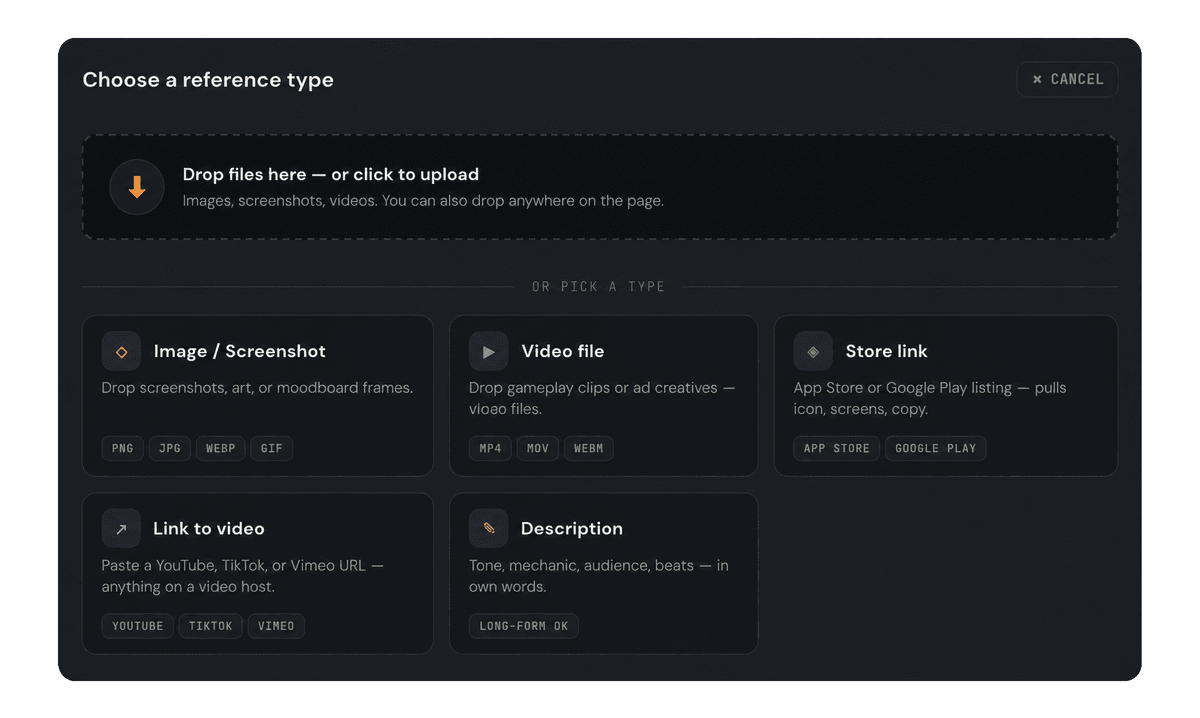1200x718 pixels.
Task: Click 'Images, screenshots, videos' upload hint text
Action: (x=423, y=201)
